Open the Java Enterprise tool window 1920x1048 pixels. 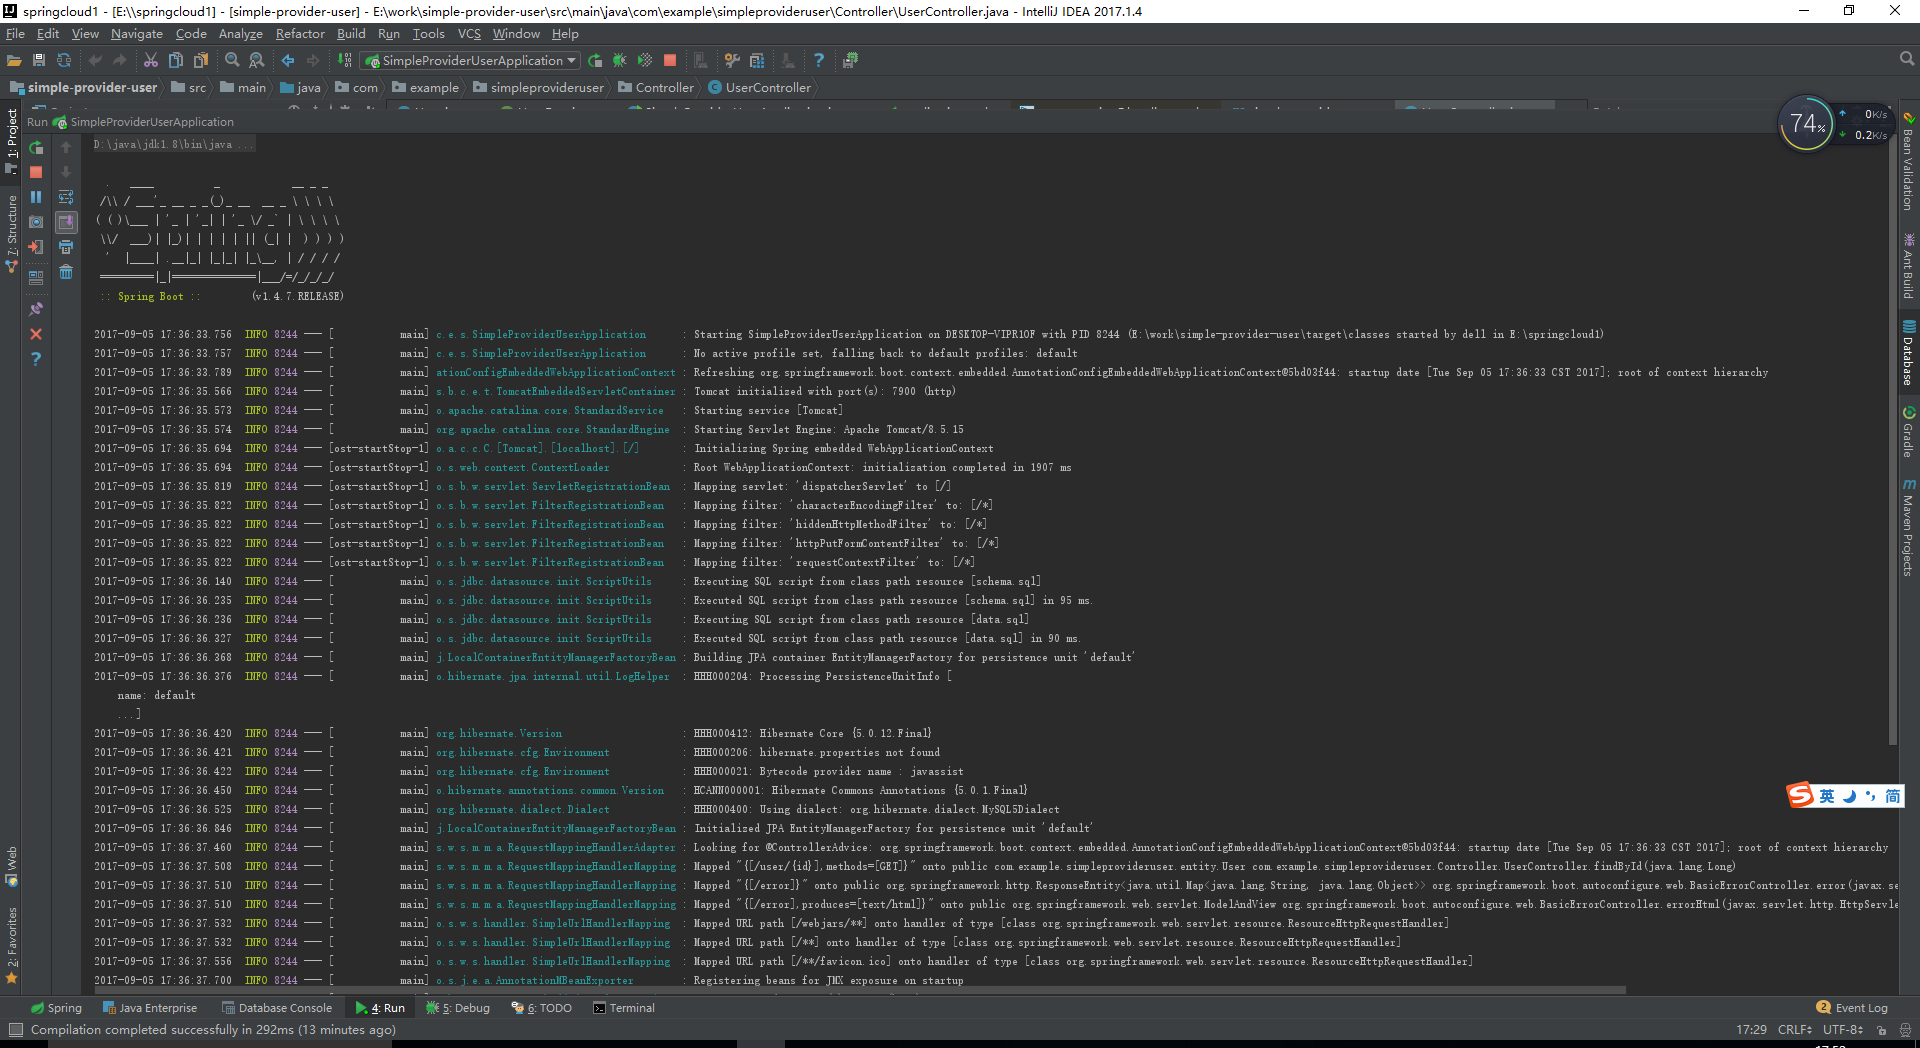tap(150, 1008)
